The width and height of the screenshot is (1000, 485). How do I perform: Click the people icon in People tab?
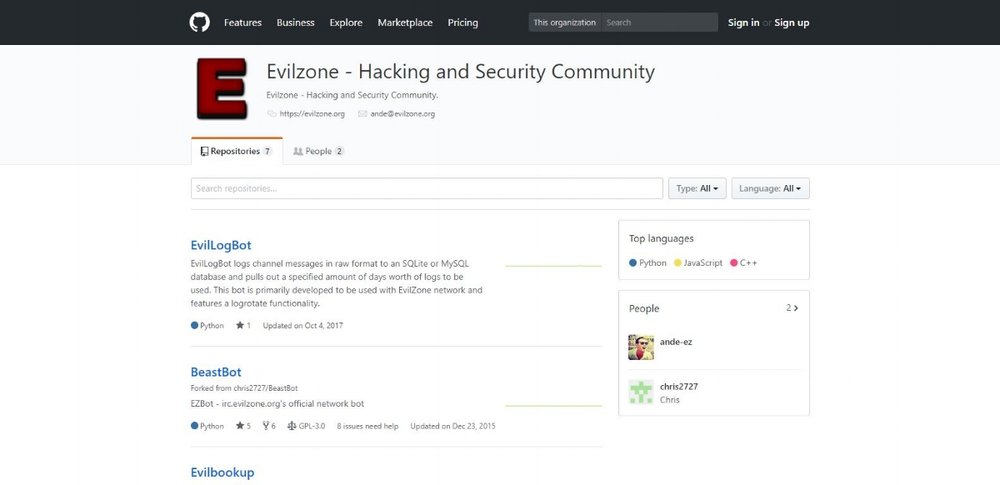pyautogui.click(x=298, y=151)
